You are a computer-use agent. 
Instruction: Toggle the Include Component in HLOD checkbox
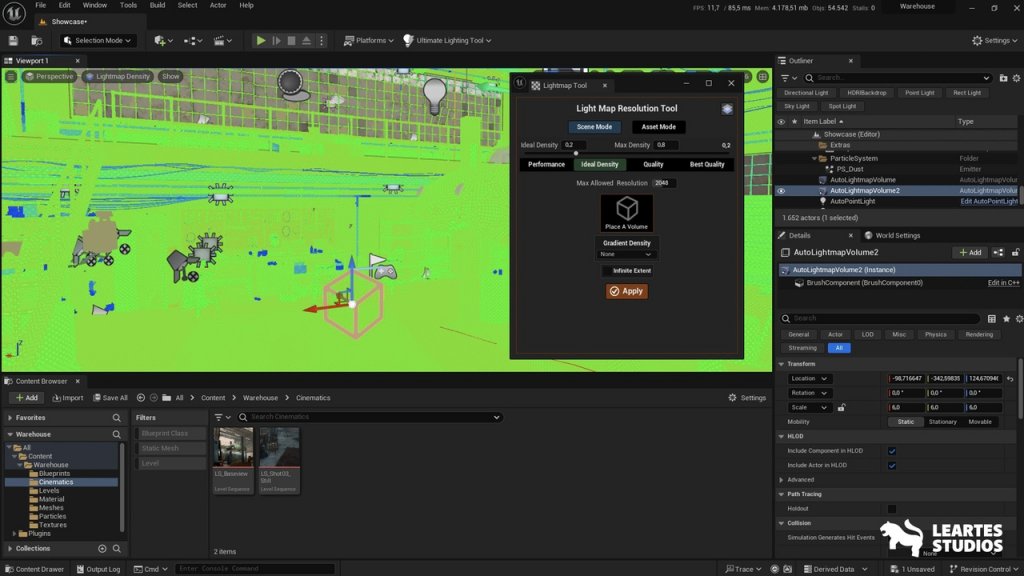(x=892, y=451)
